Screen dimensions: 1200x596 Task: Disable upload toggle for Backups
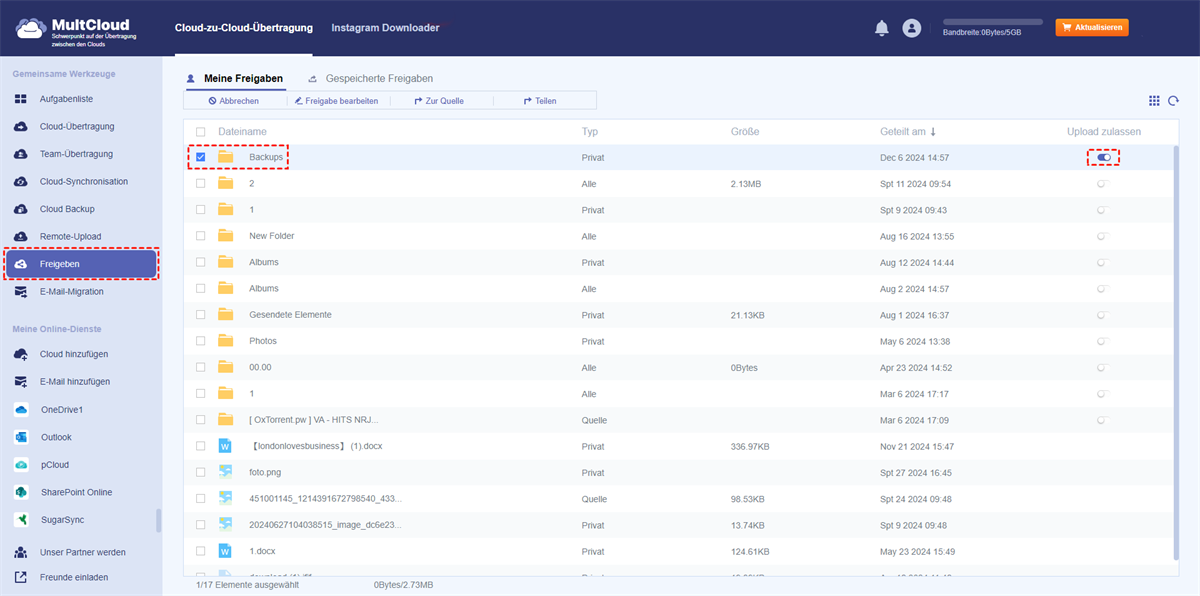[x=1104, y=157]
